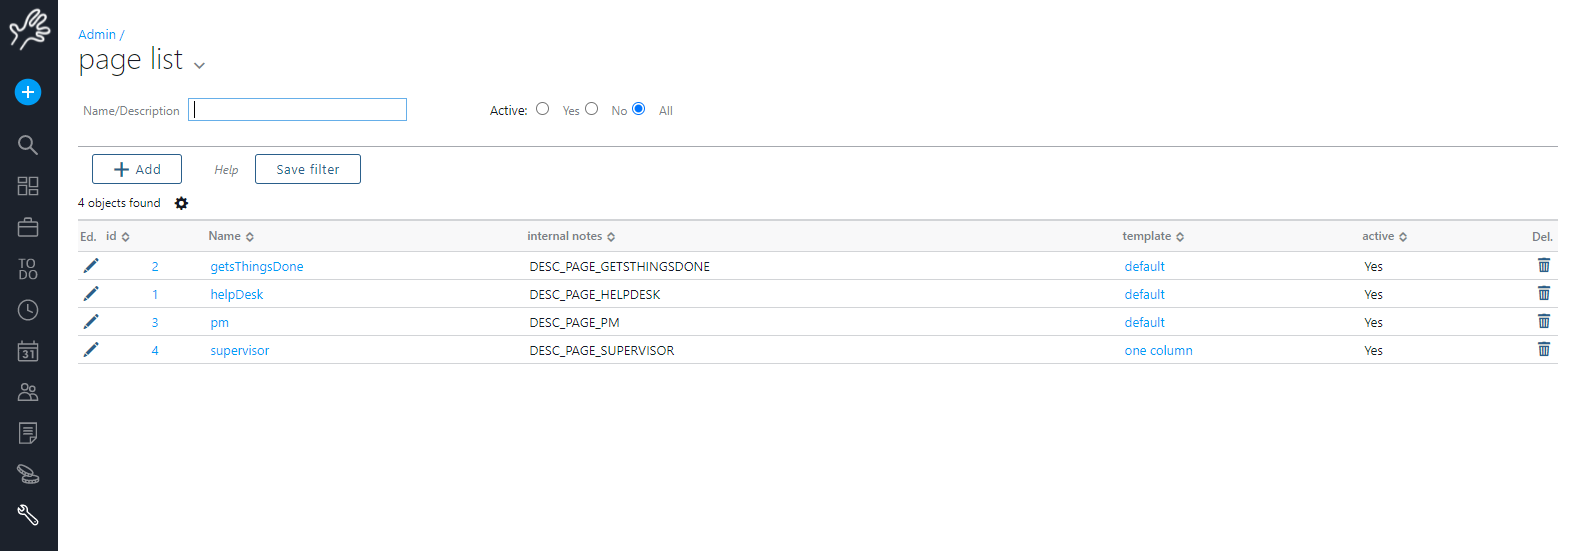Delete the supervisor page using trash icon

1543,350
